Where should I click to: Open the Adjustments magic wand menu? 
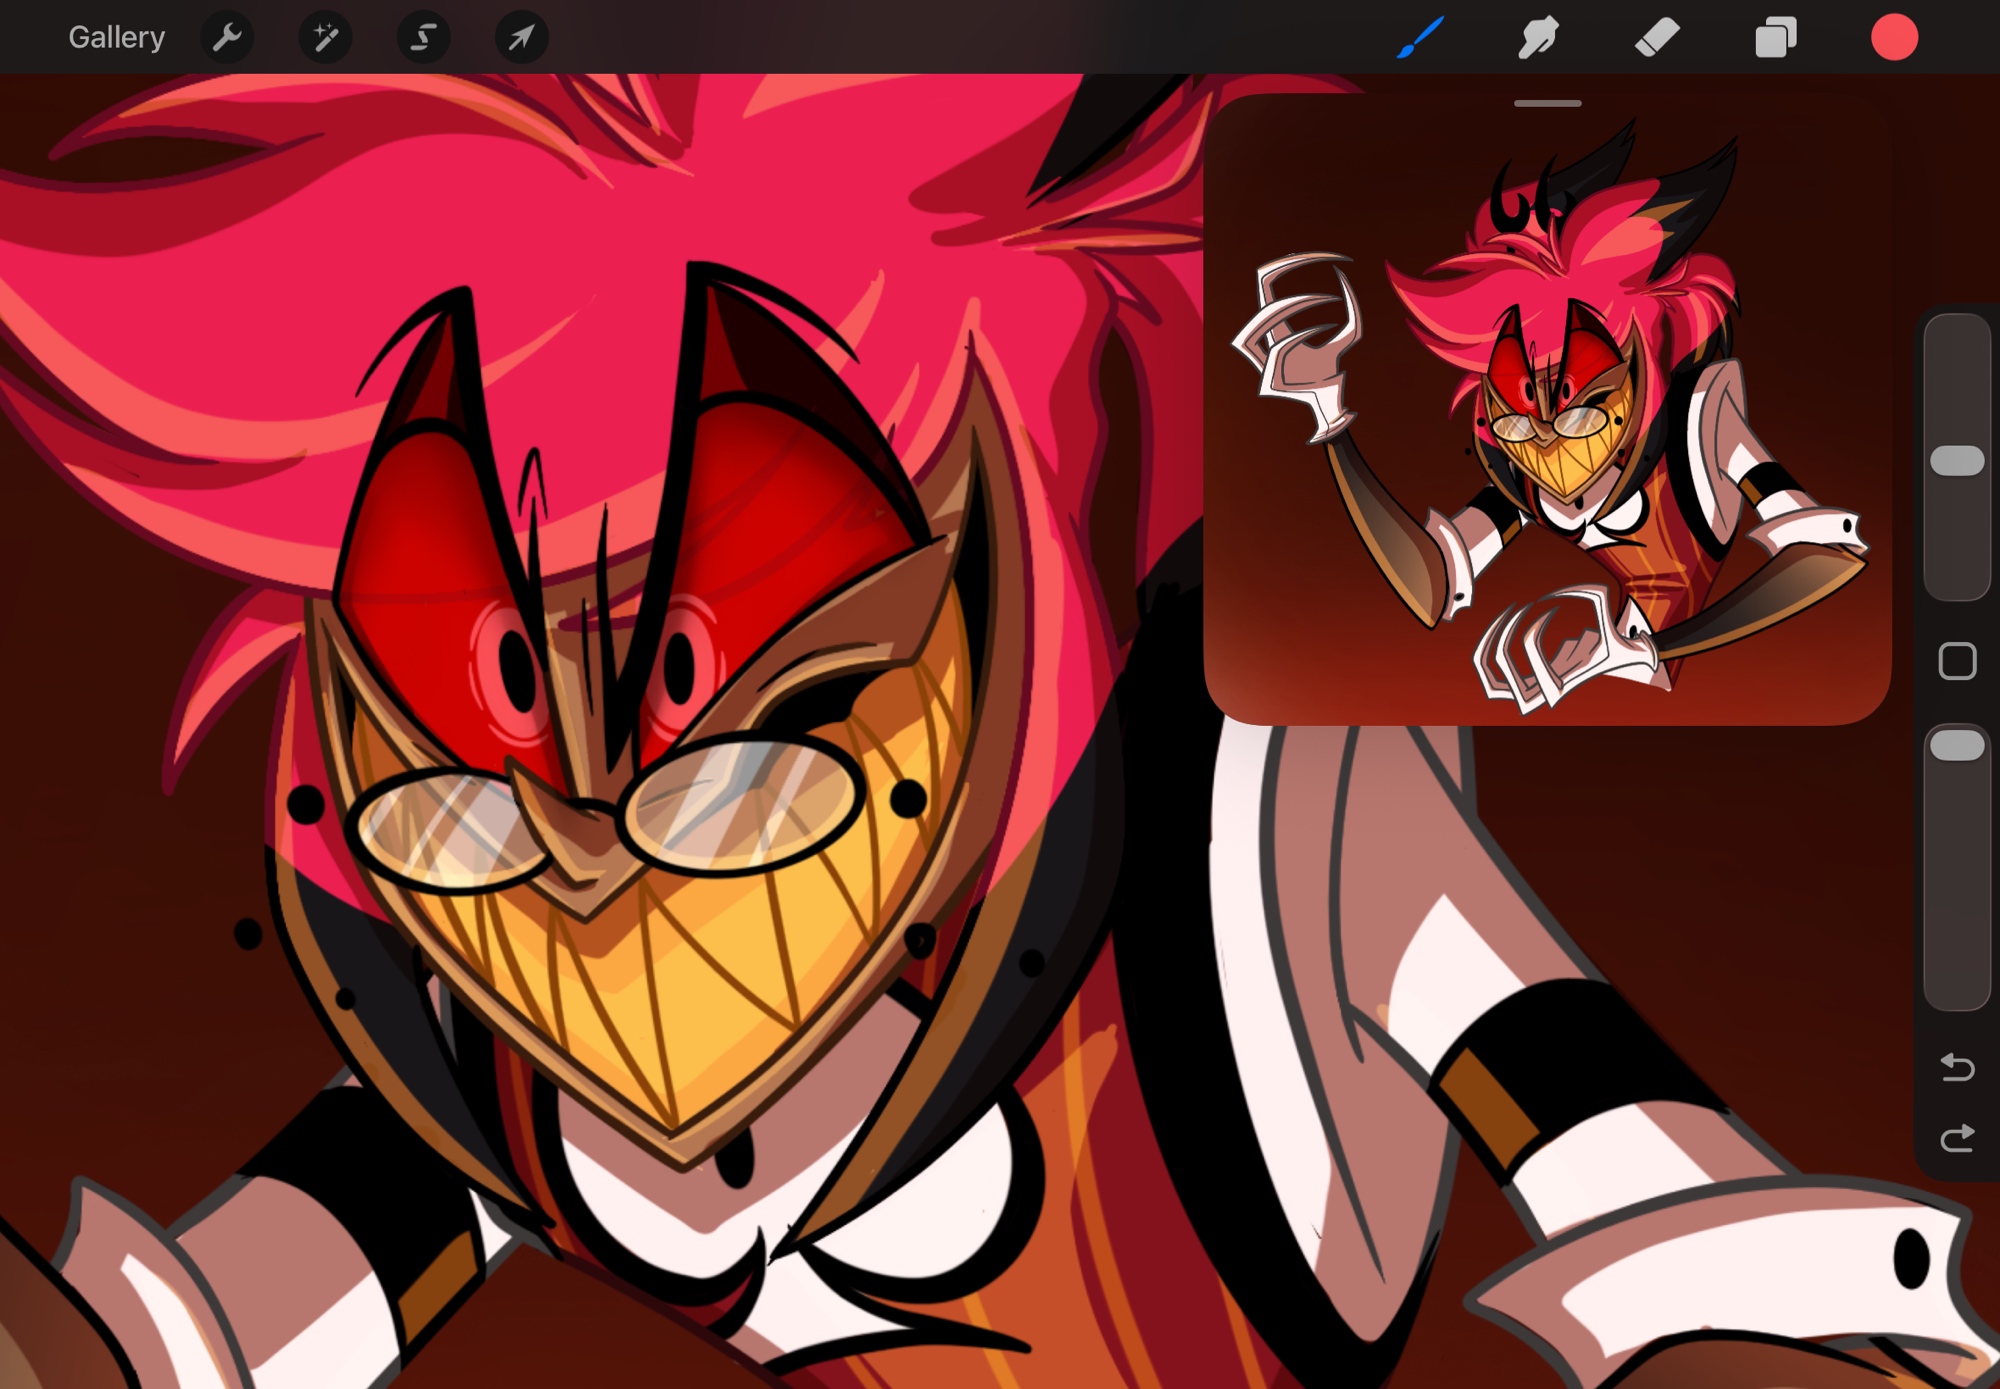pos(325,38)
